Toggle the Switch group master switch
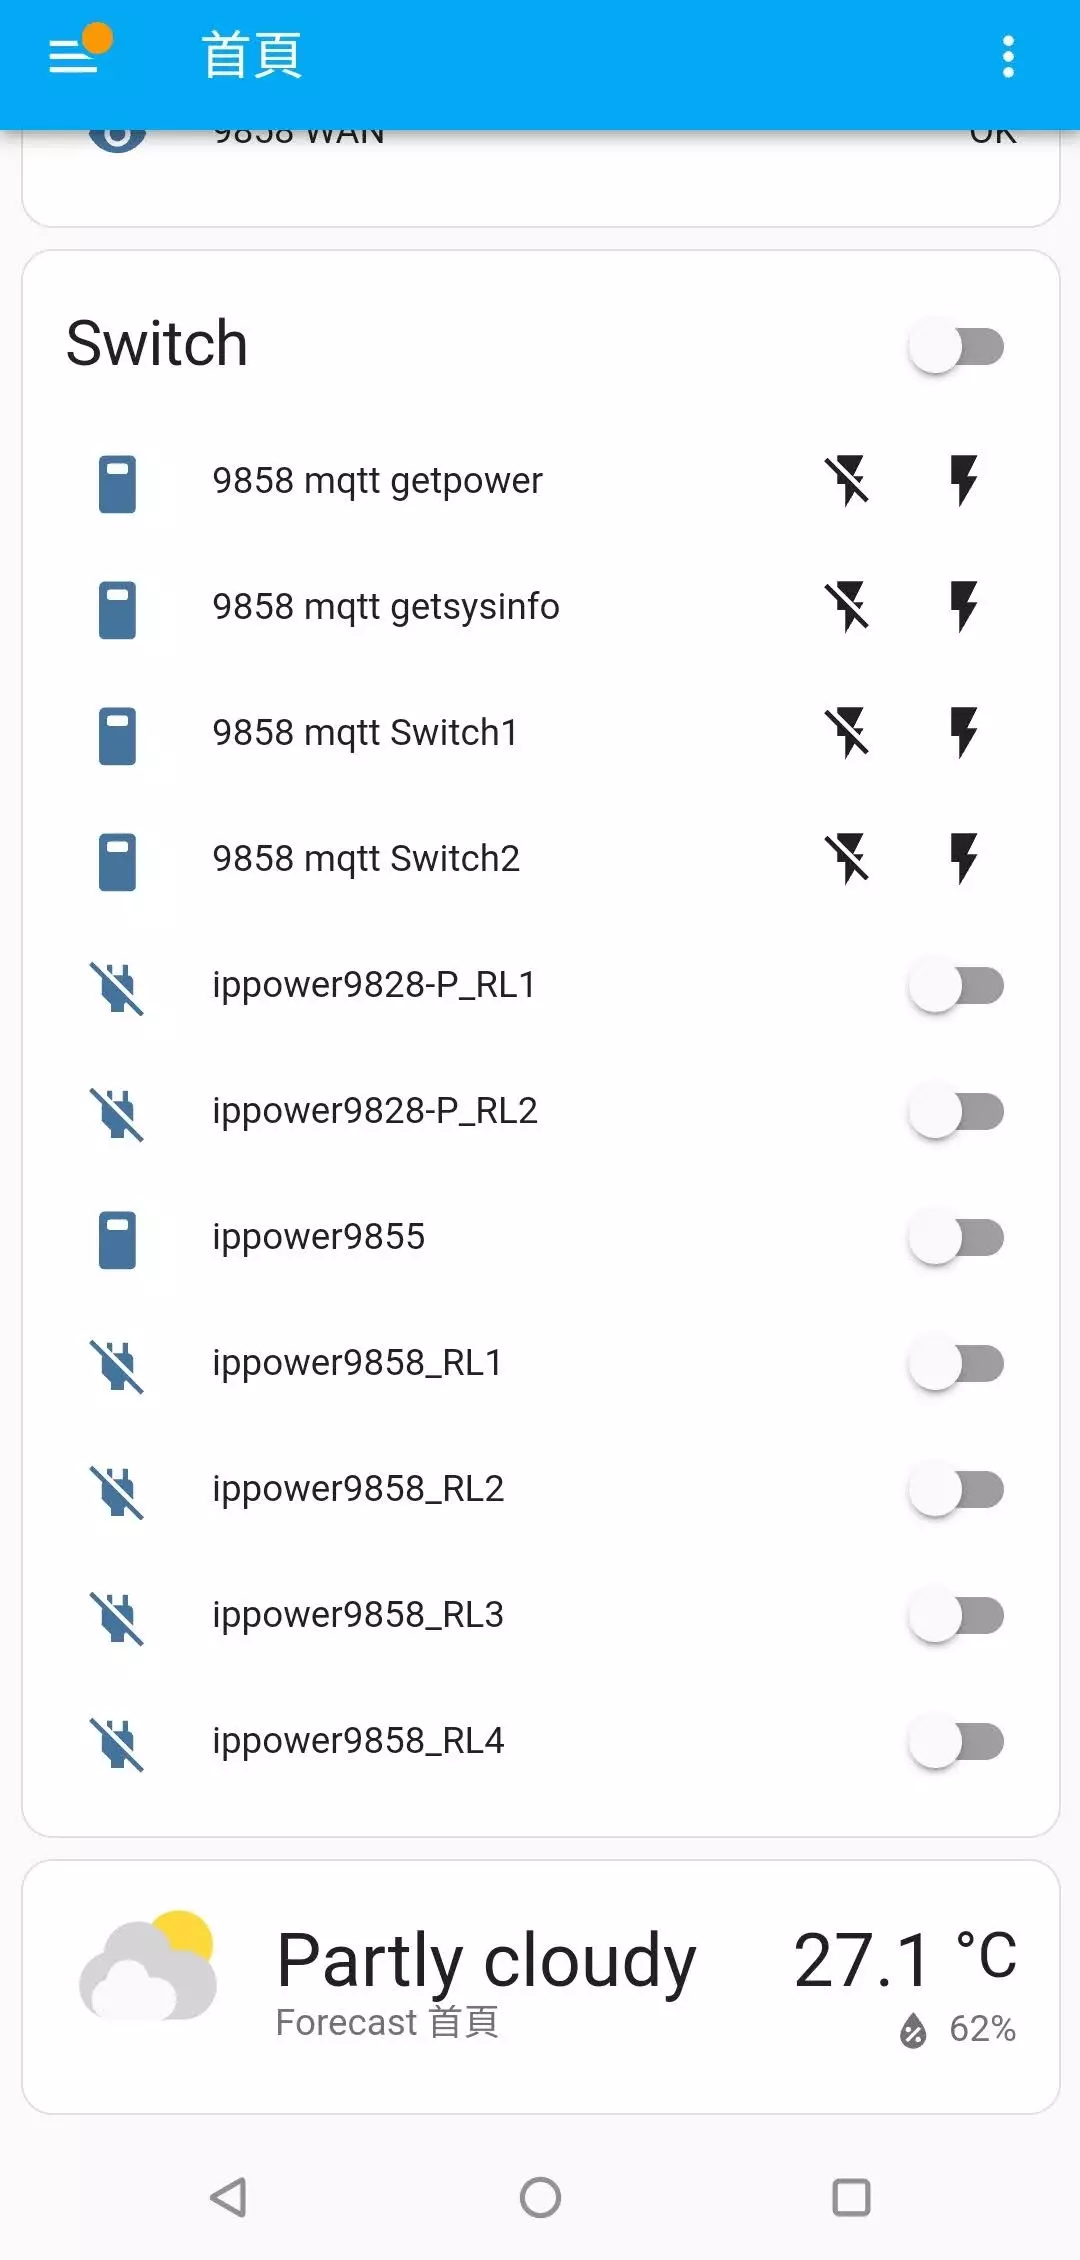1080x2260 pixels. (956, 347)
